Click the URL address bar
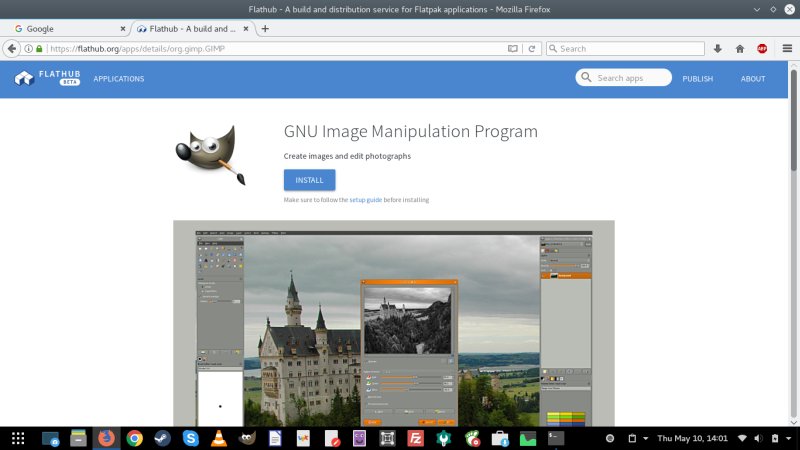The height and width of the screenshot is (450, 800). coord(276,48)
